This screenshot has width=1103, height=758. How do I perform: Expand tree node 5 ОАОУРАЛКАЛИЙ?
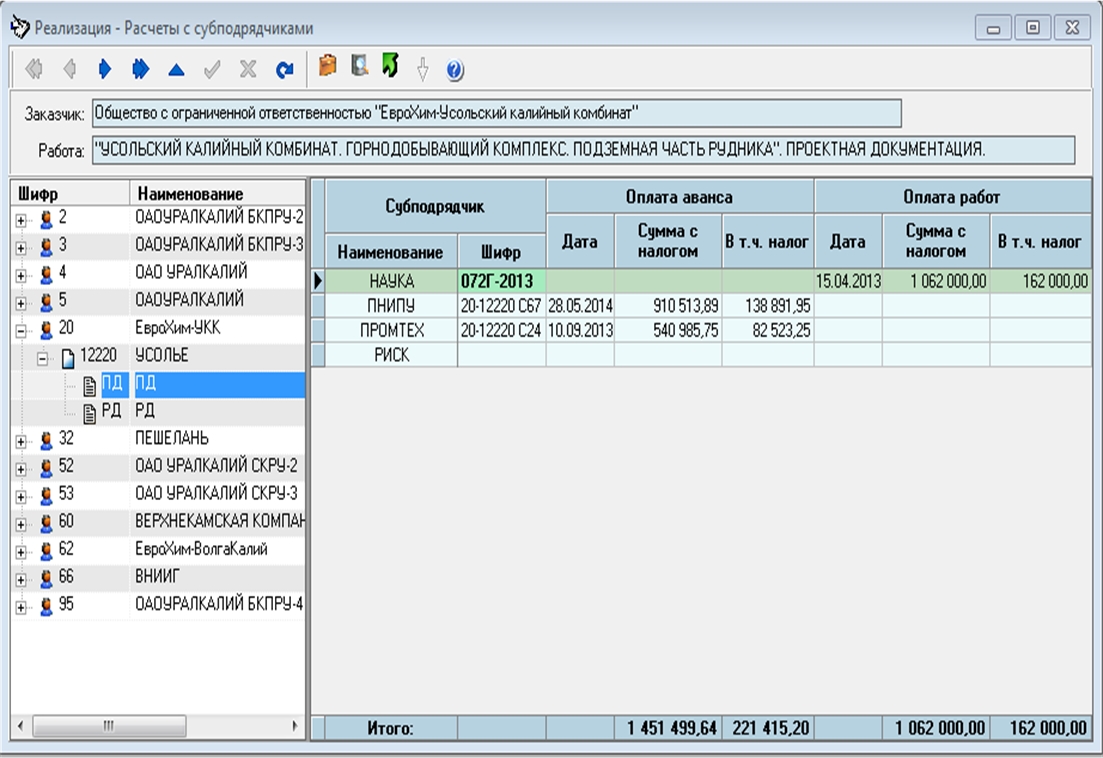21,303
